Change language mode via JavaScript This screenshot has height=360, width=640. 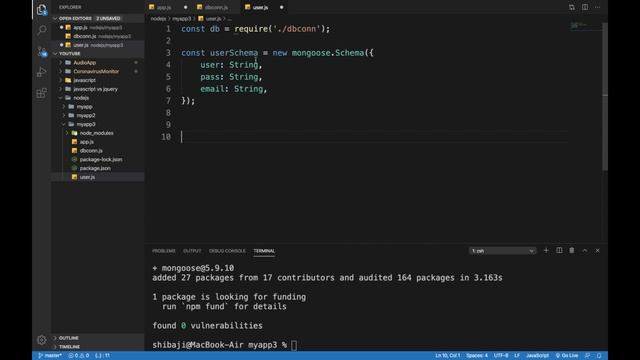point(537,356)
